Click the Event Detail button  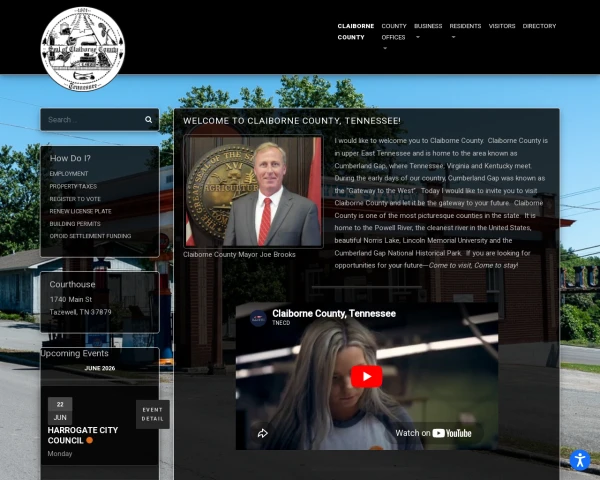tap(153, 415)
